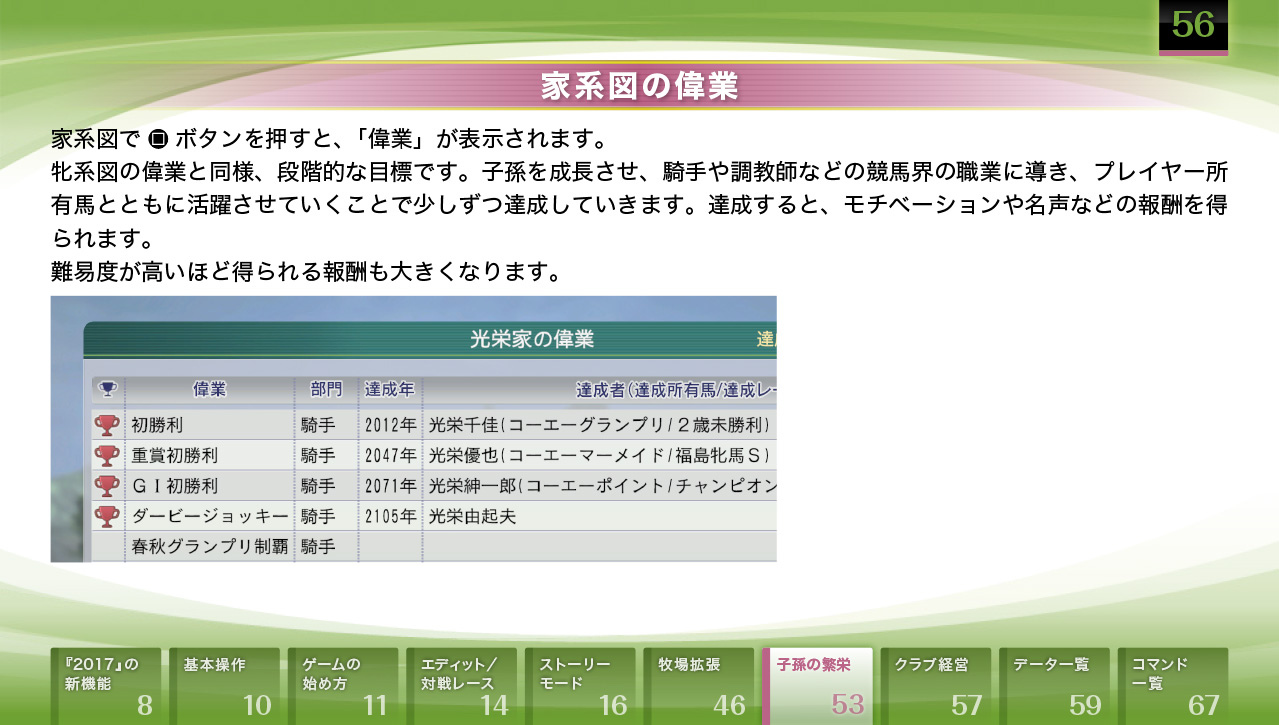
Task: Click the trophy icon beside ダービージョッキー
Action: click(107, 516)
